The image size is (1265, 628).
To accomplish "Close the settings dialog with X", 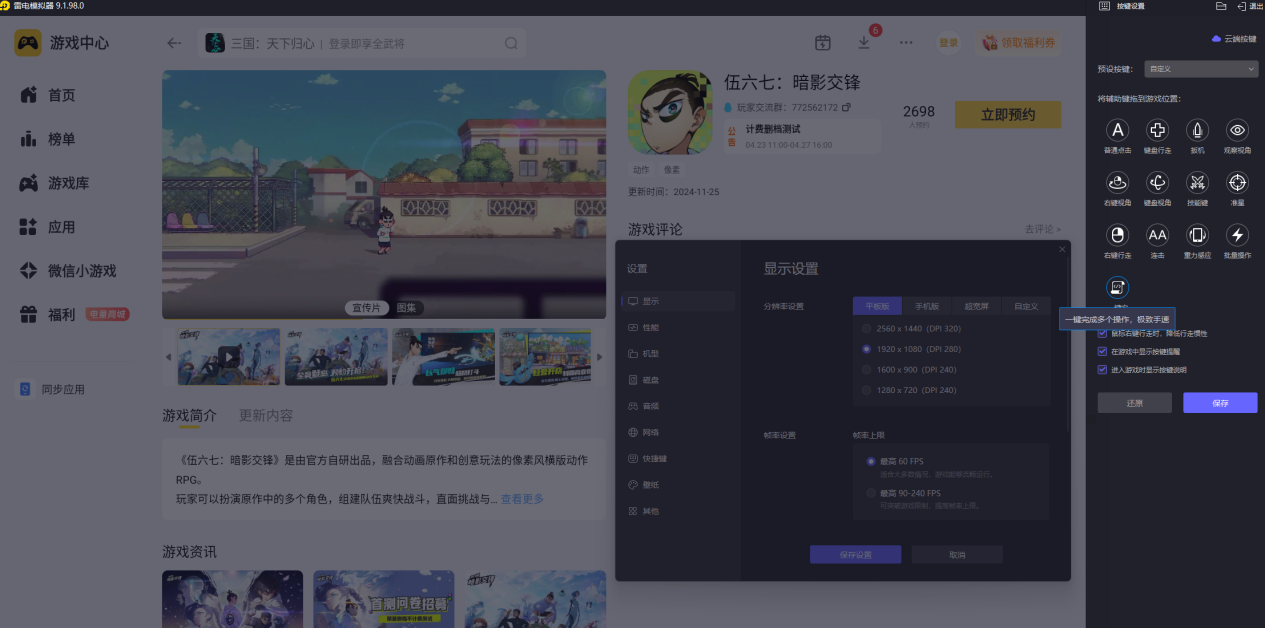I will click(1062, 249).
